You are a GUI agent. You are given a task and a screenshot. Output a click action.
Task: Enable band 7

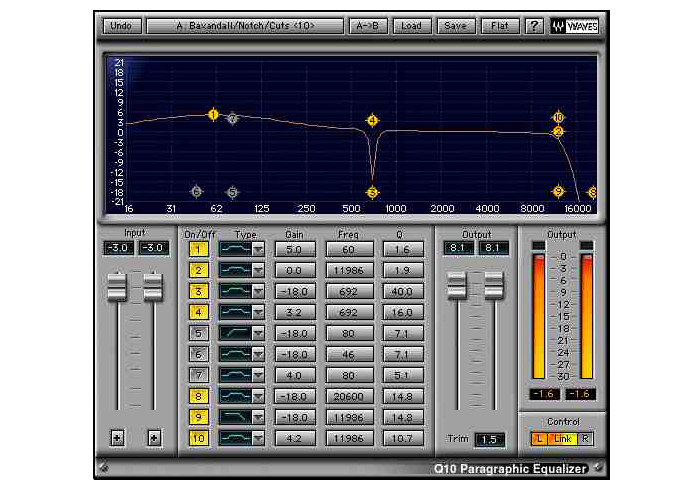coord(198,375)
